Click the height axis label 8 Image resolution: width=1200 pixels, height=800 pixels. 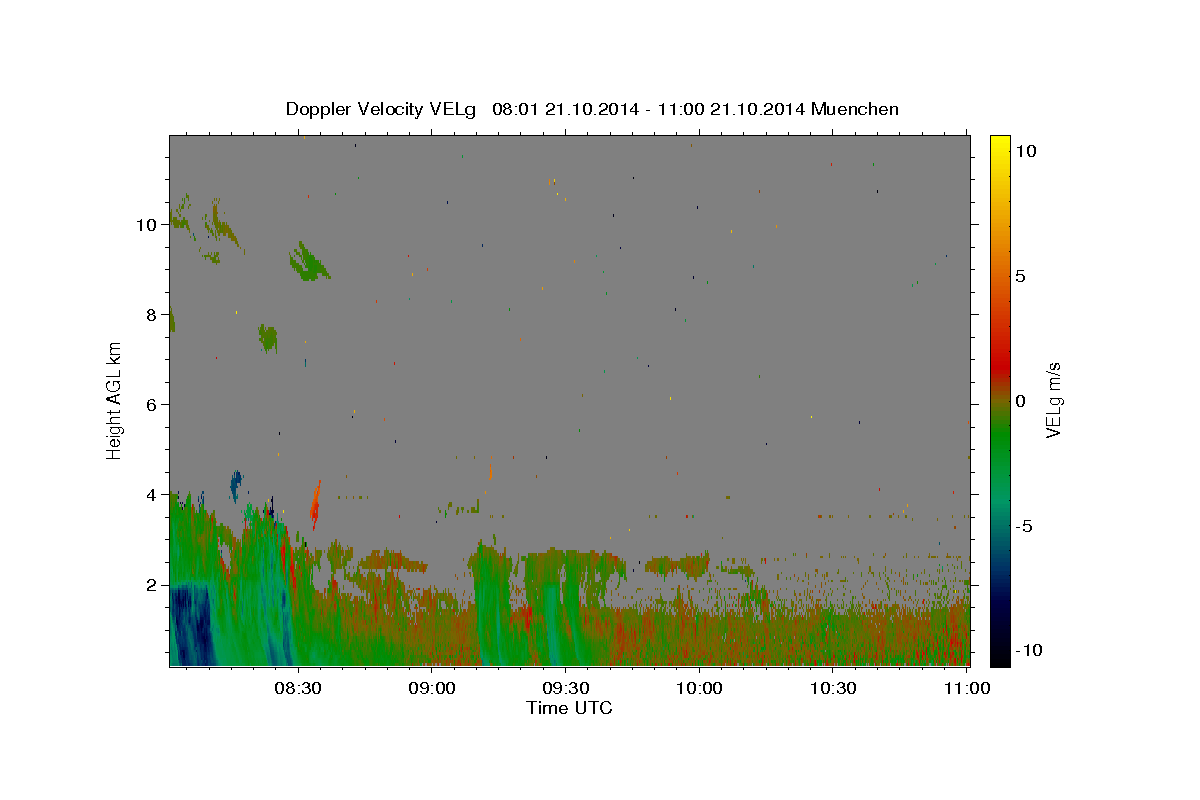click(x=154, y=315)
